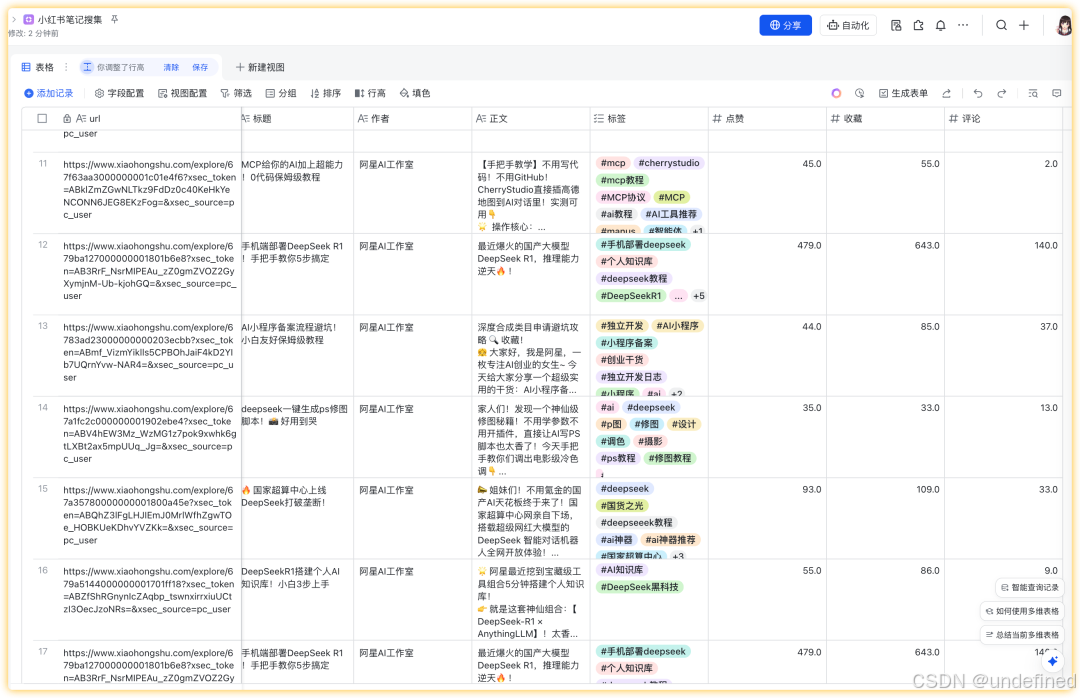This screenshot has height=698, width=1080.
Task: Open the top-bar three-dot more menu
Action: pos(963,25)
